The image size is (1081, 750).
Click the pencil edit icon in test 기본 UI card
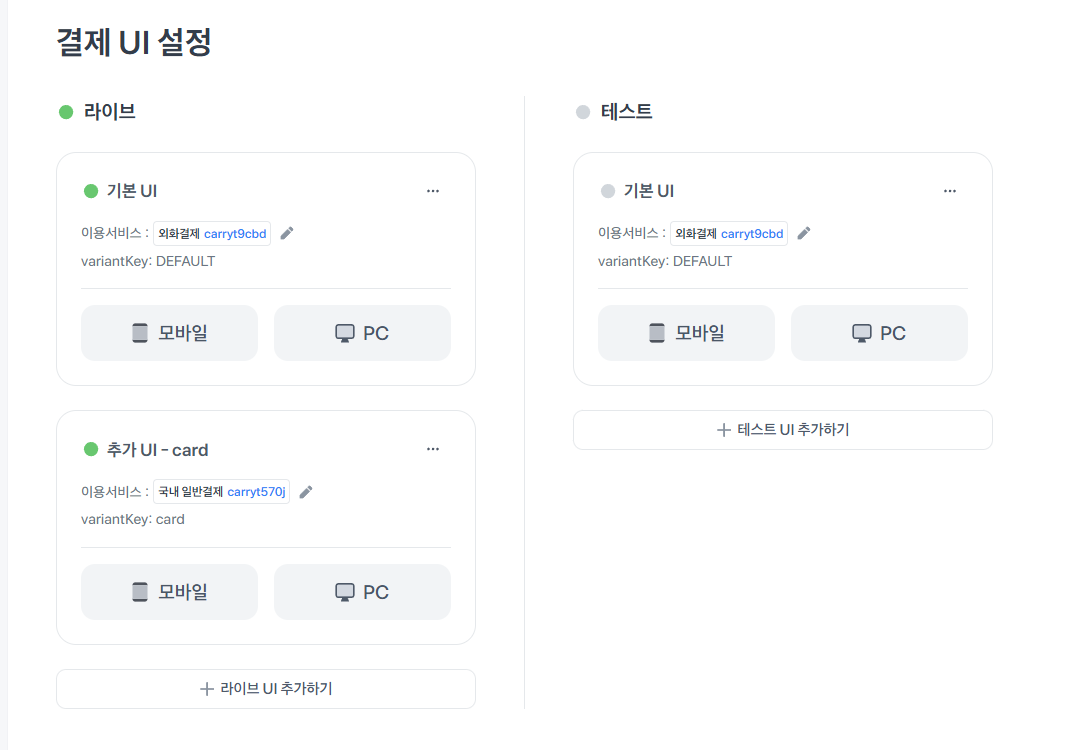804,233
